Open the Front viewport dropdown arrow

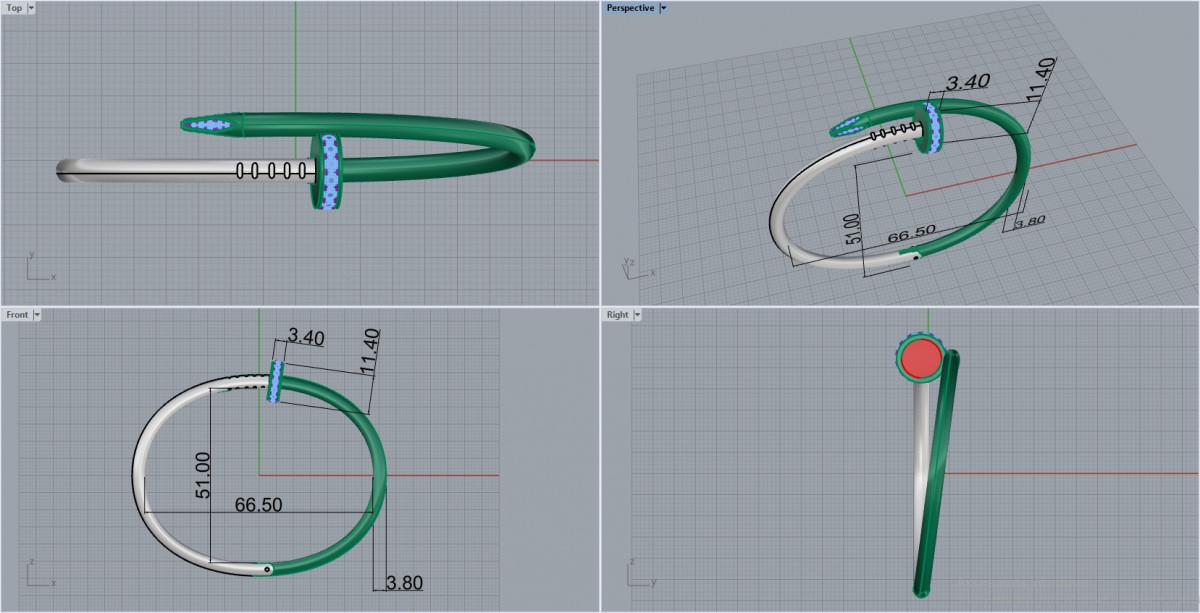pos(37,315)
